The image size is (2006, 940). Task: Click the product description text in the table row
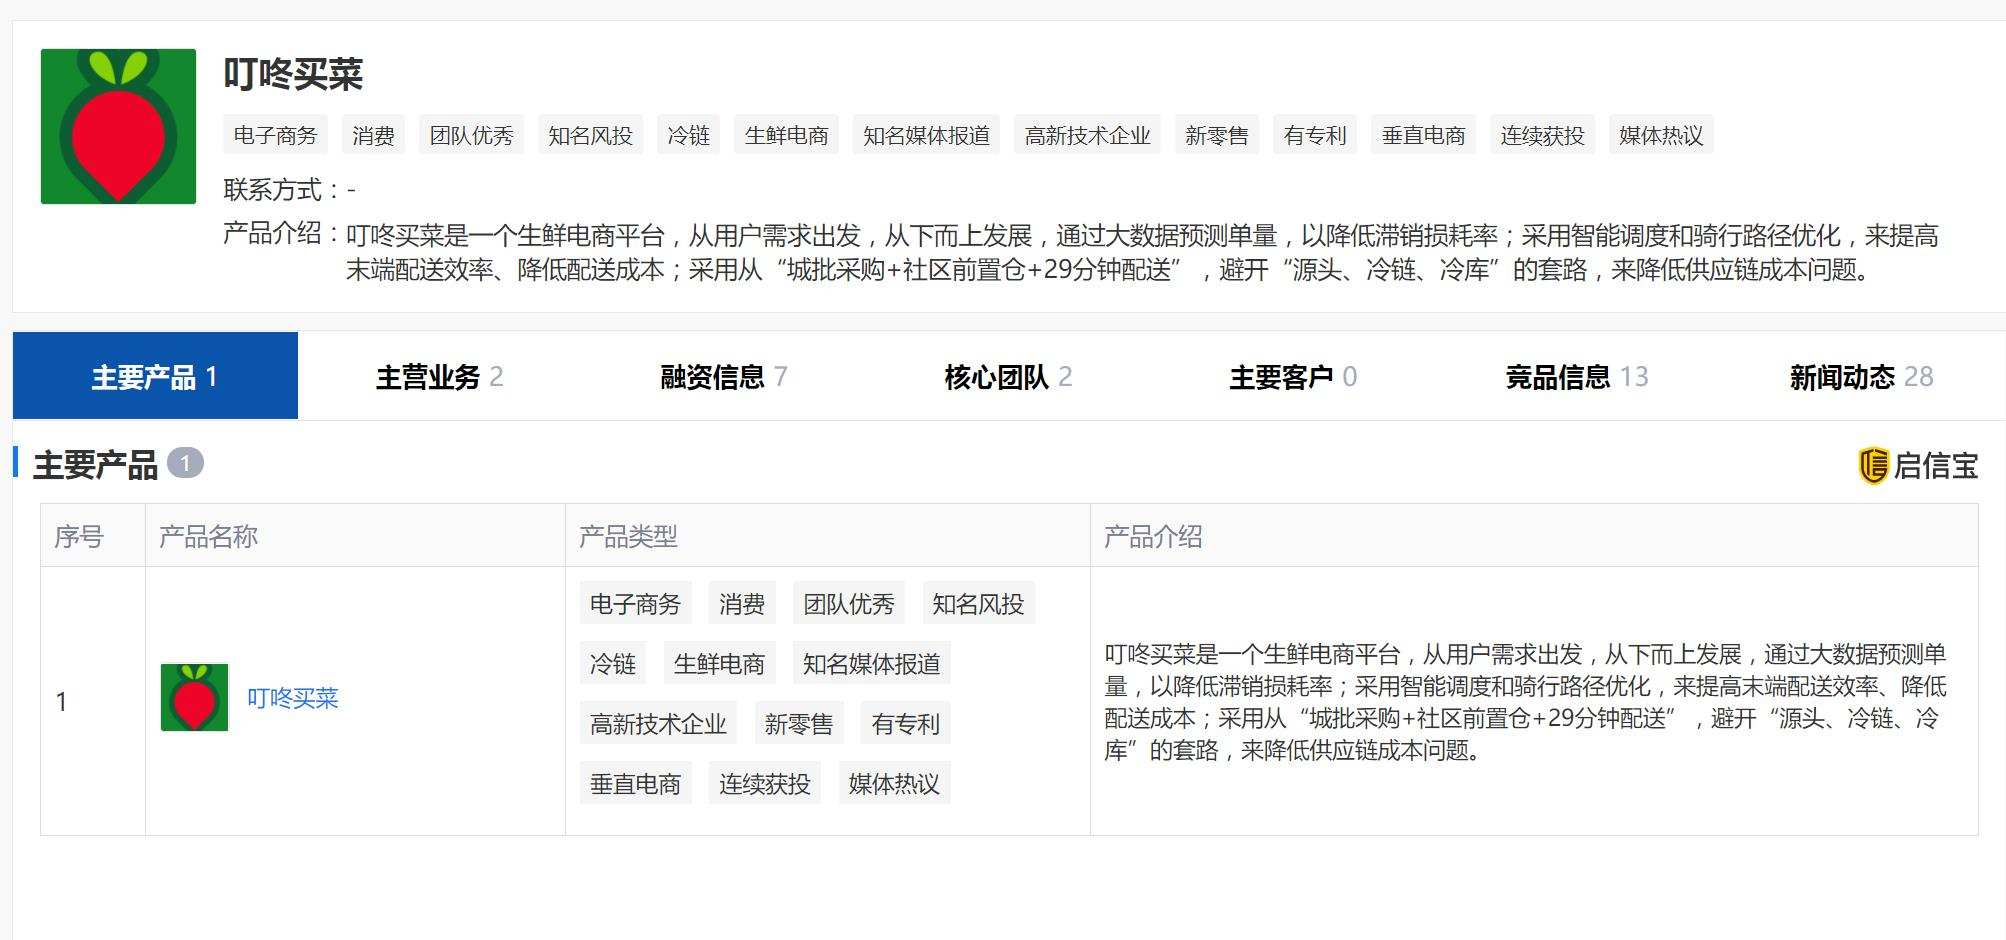click(1526, 702)
